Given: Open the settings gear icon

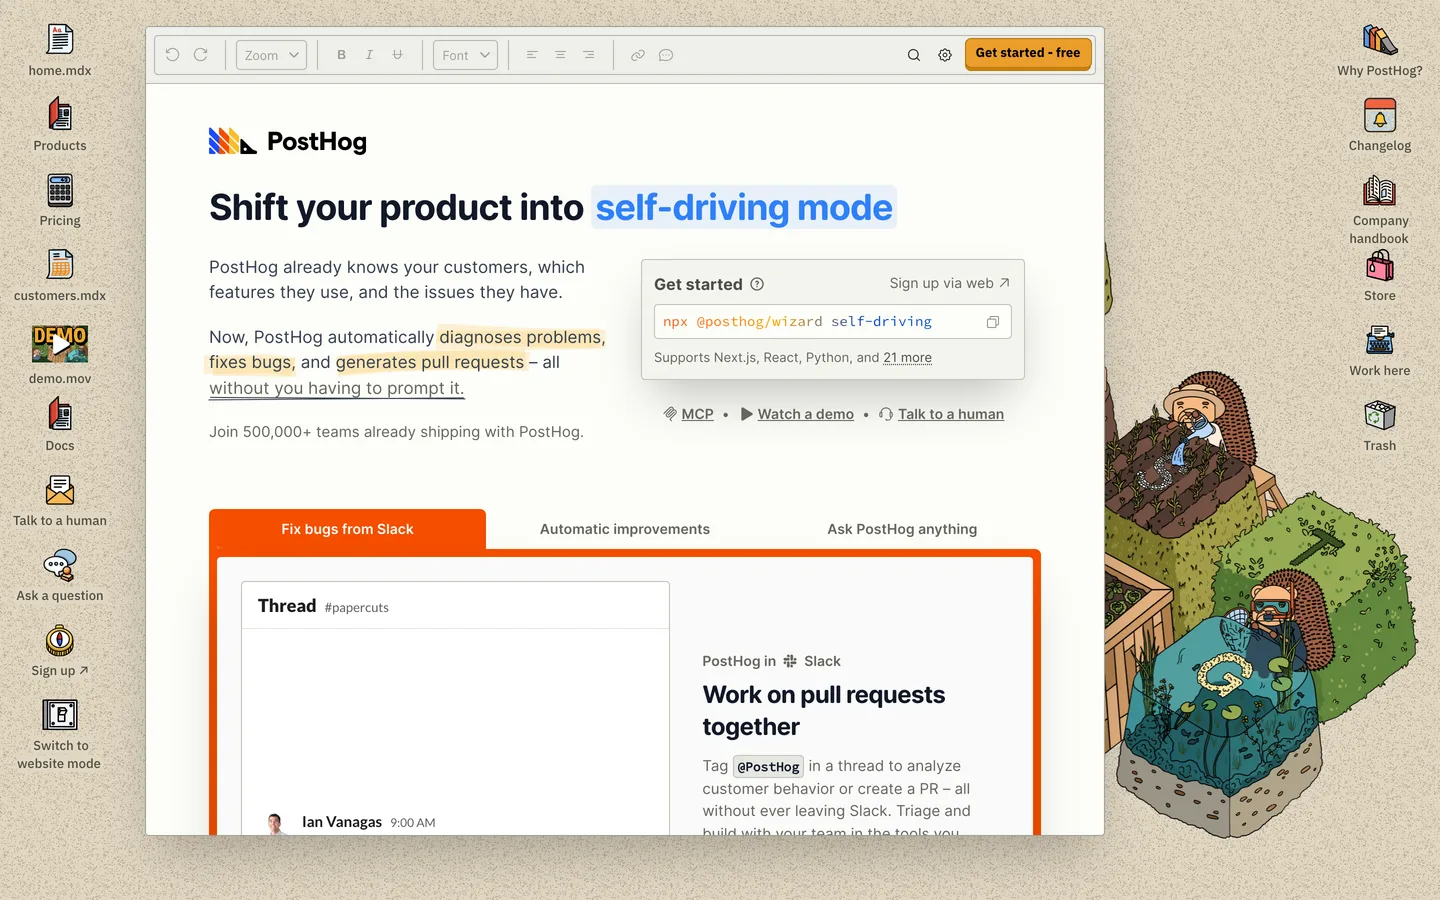Looking at the screenshot, I should tap(945, 55).
